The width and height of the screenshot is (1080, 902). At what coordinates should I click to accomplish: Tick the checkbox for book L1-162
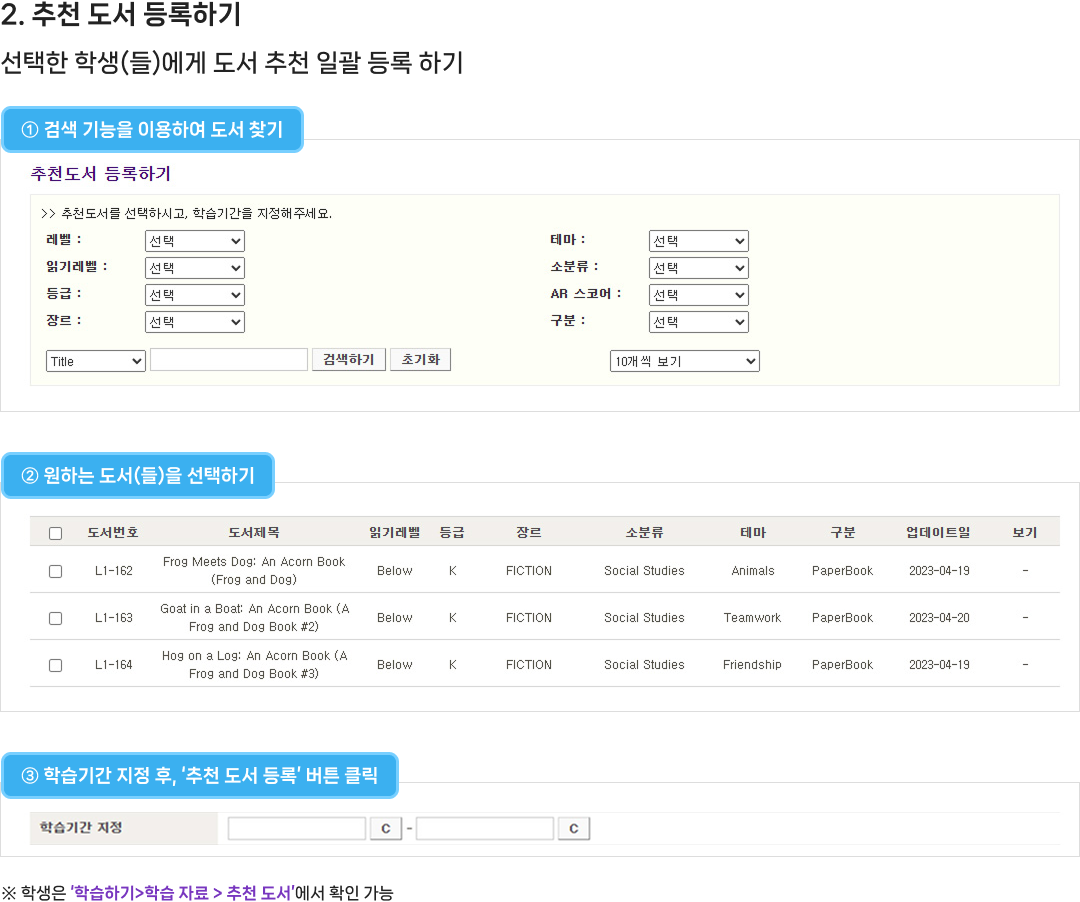click(x=56, y=571)
